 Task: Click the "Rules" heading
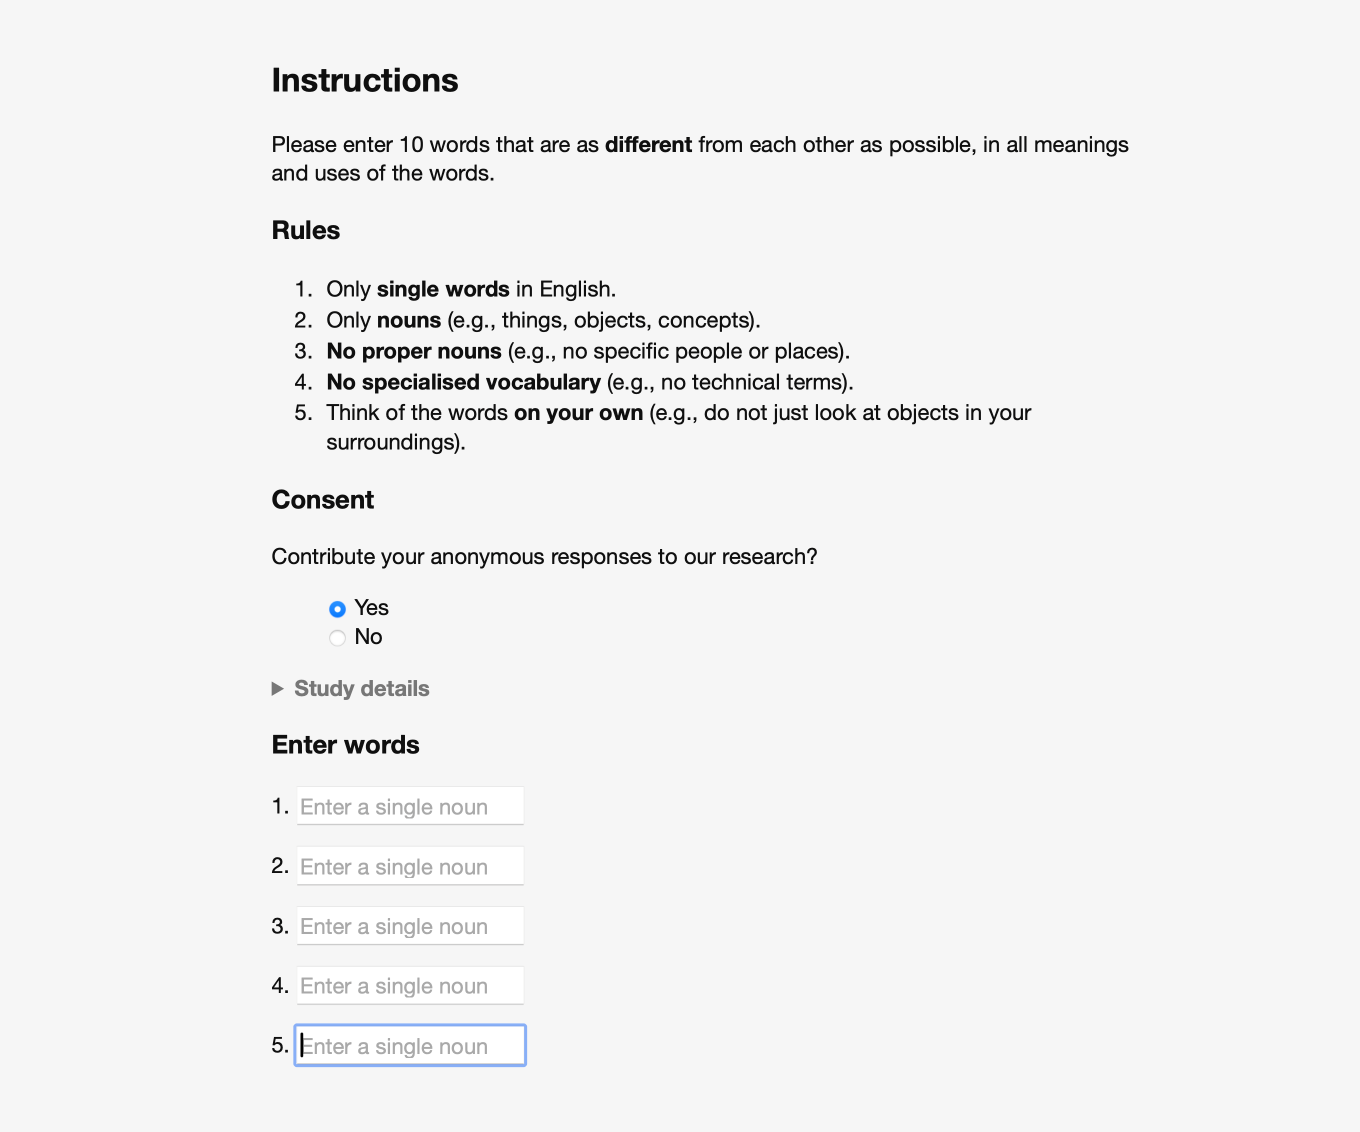pyautogui.click(x=306, y=231)
